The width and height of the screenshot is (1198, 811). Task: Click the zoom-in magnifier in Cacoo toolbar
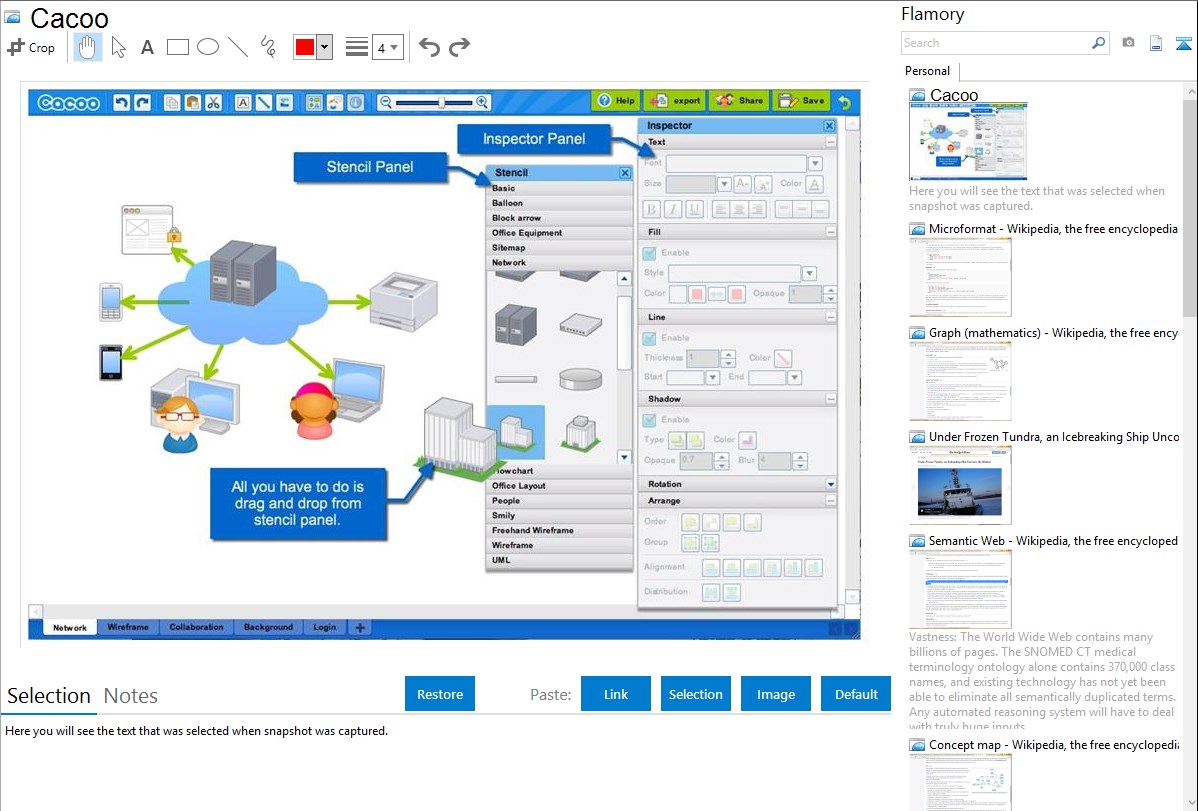pyautogui.click(x=482, y=102)
